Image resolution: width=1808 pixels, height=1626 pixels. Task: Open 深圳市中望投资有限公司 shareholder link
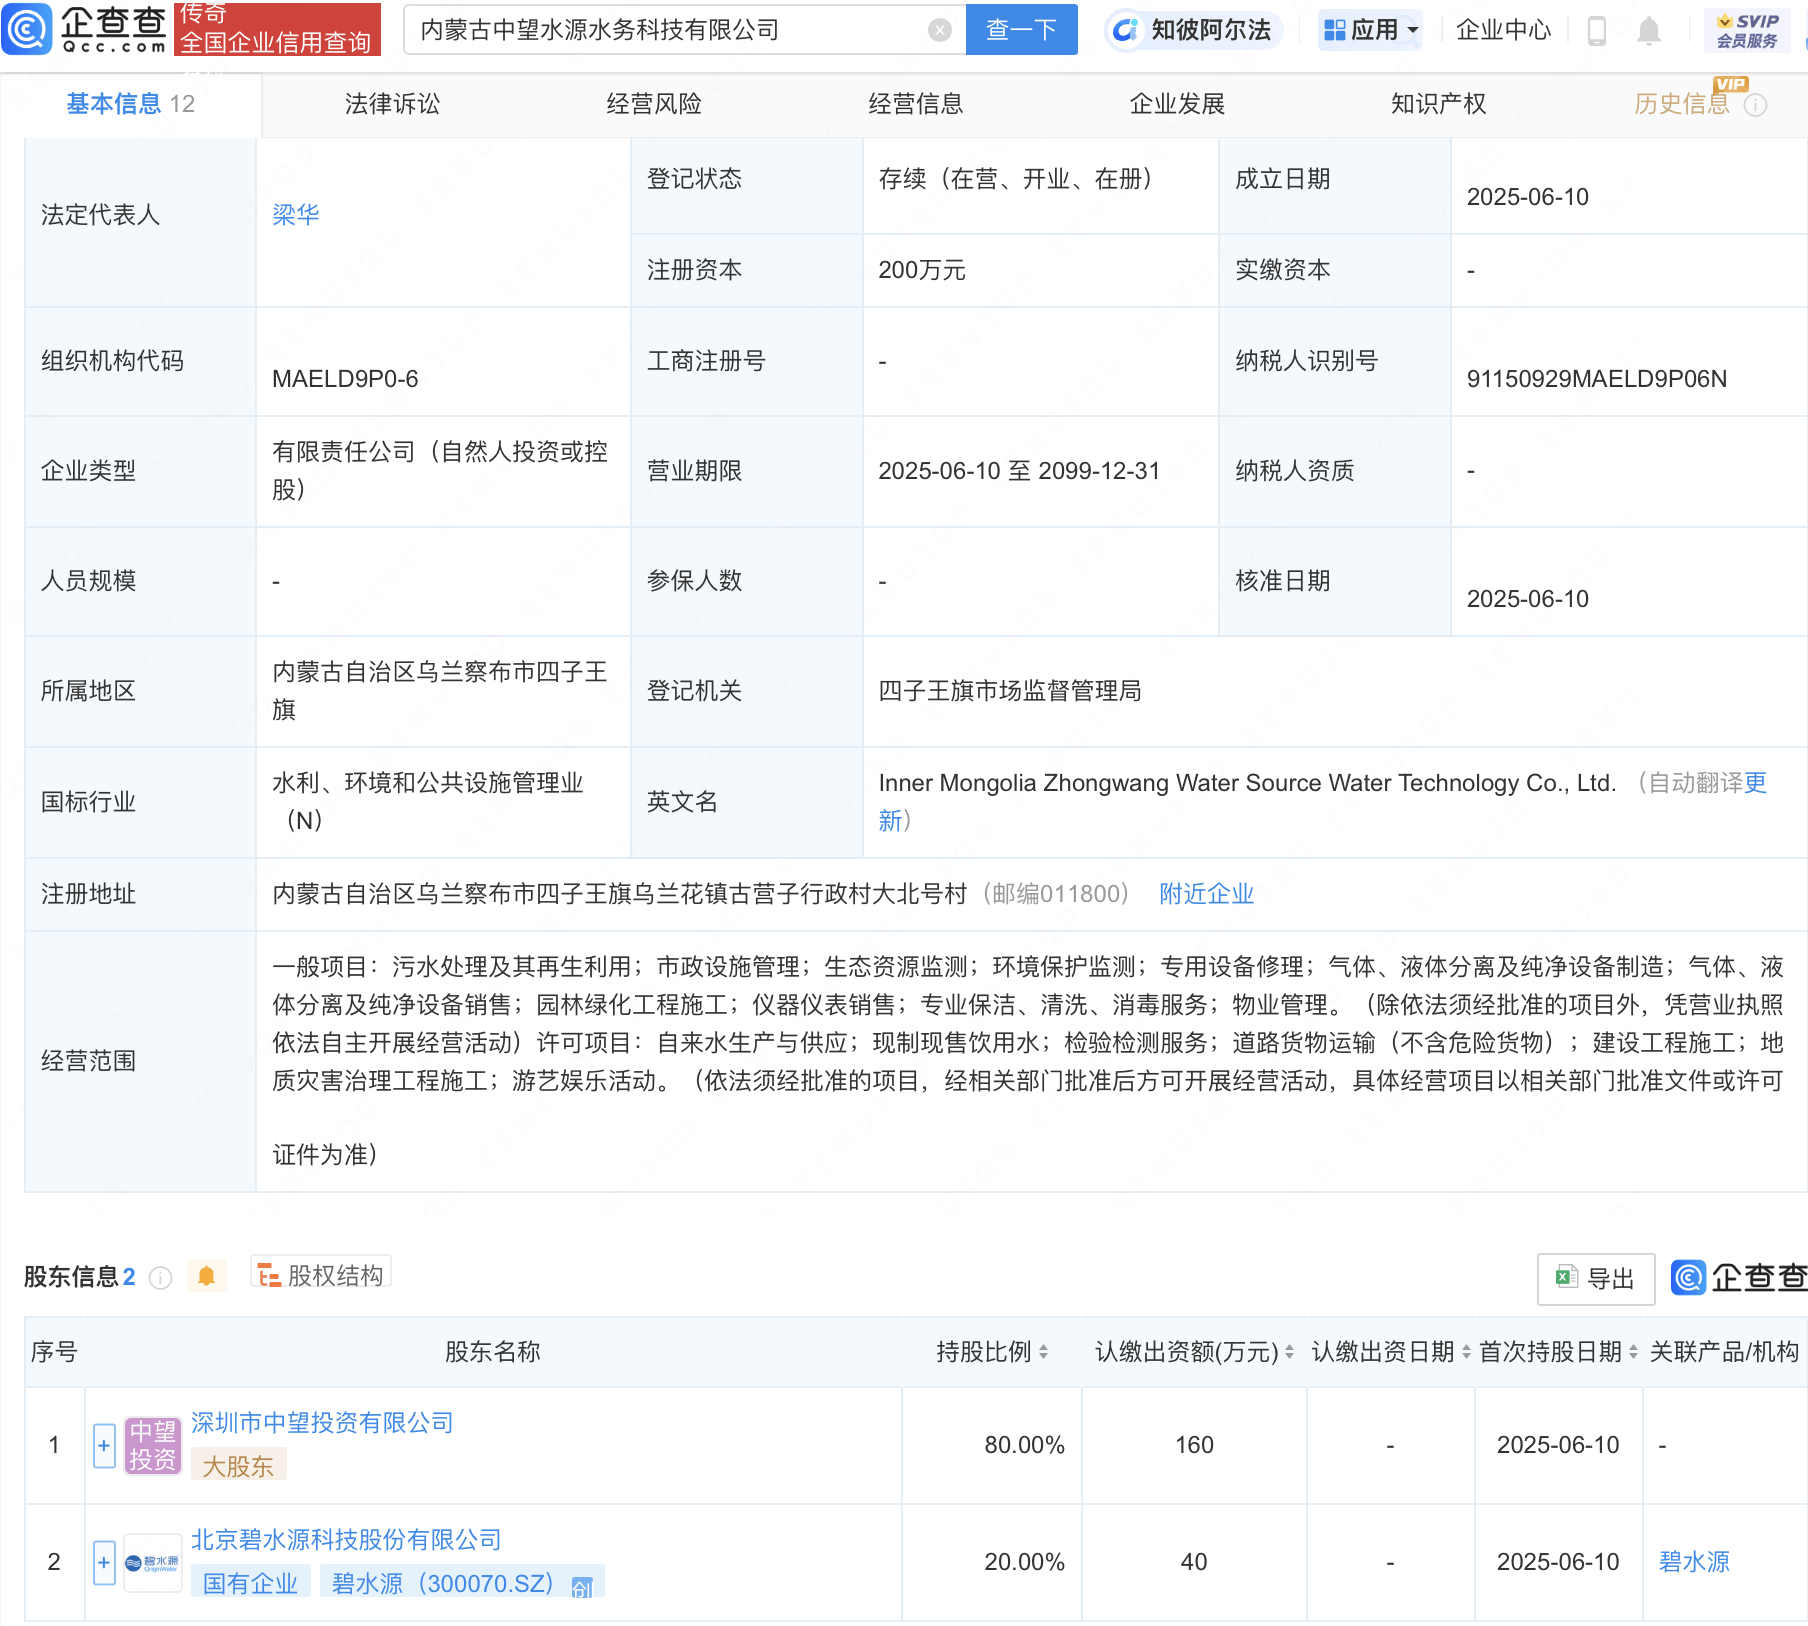[322, 1423]
